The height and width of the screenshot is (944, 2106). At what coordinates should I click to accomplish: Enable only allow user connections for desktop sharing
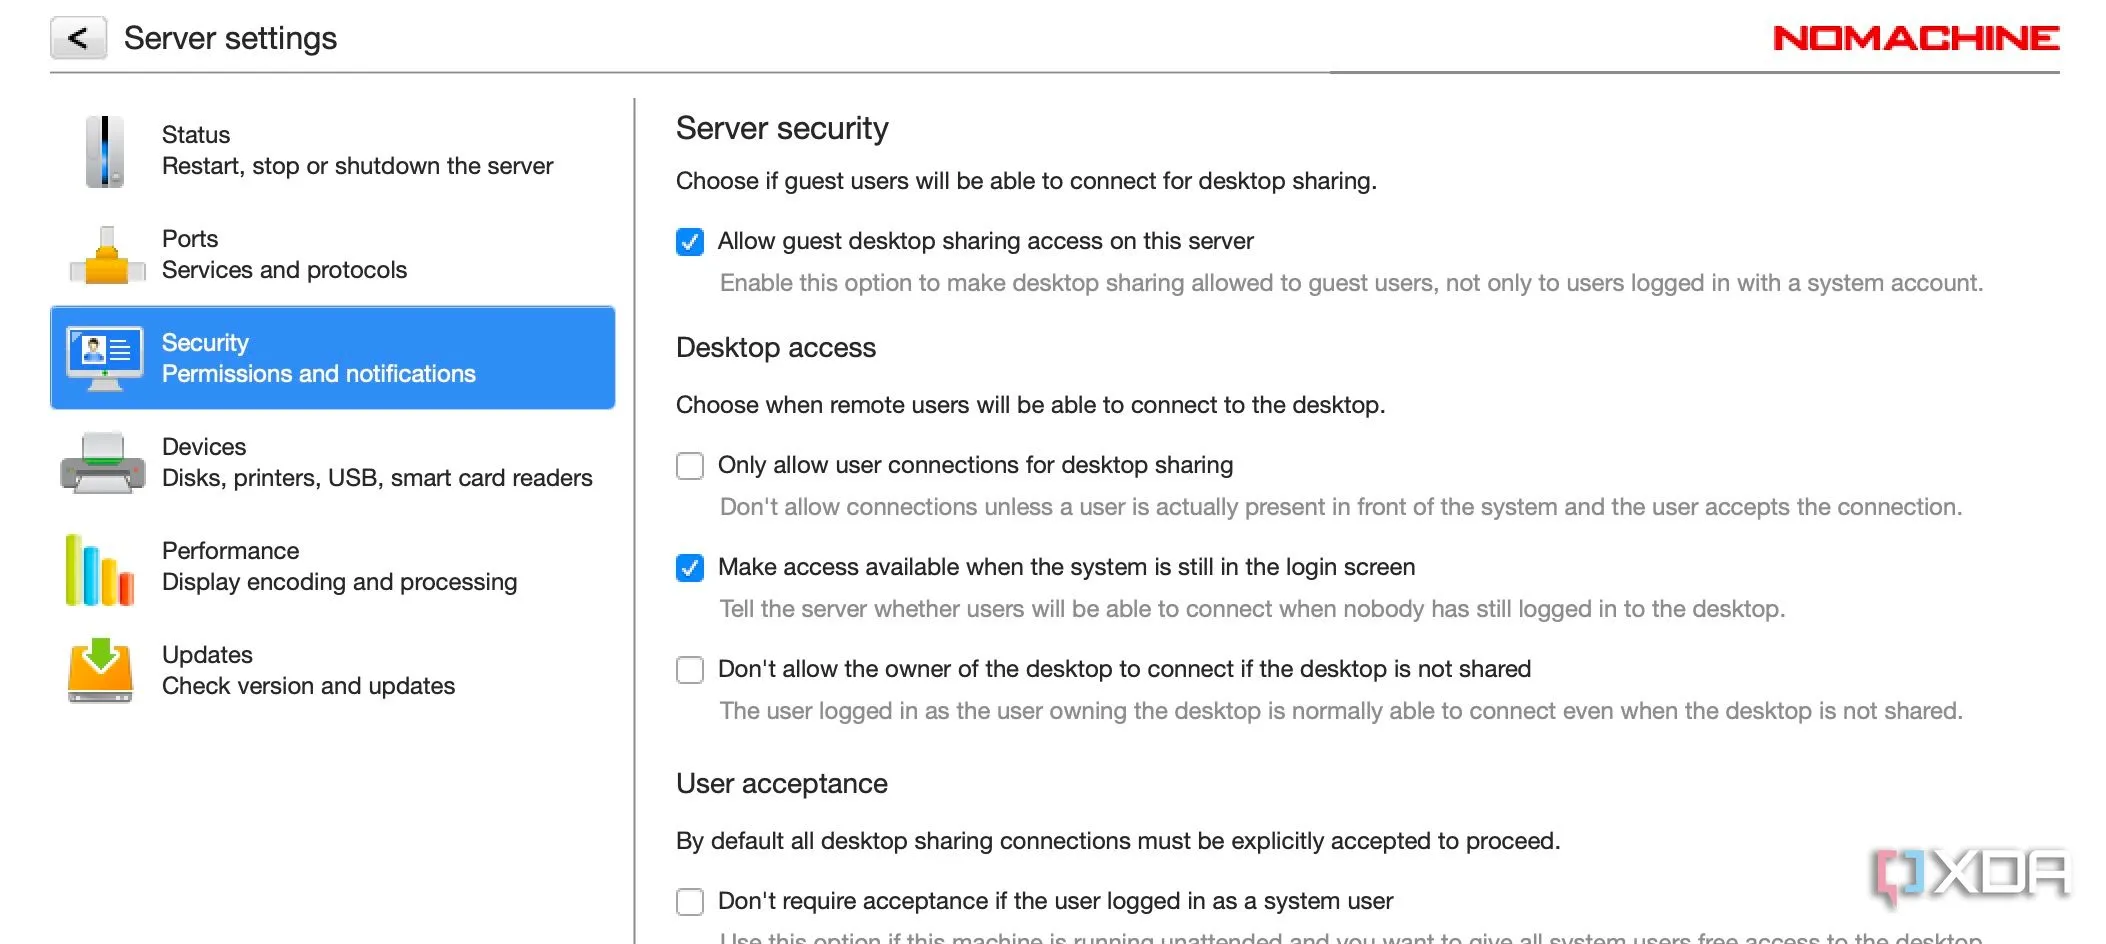[x=690, y=466]
